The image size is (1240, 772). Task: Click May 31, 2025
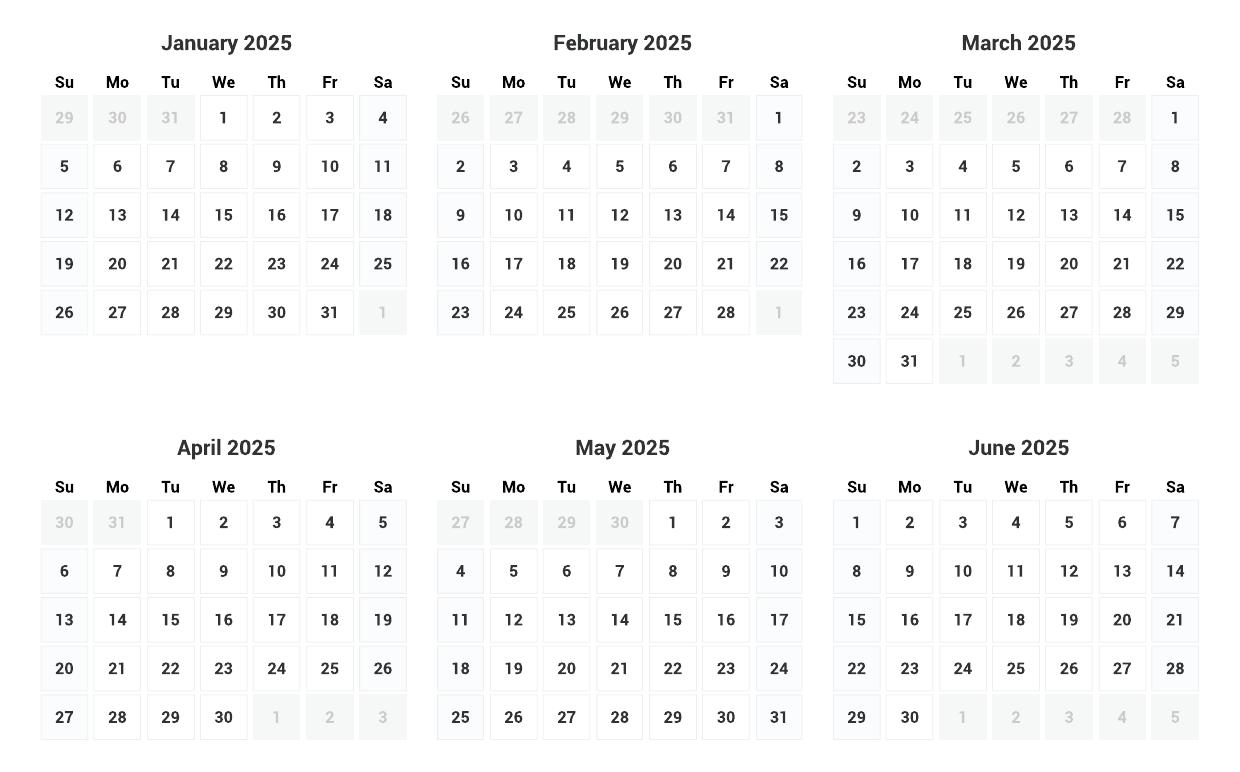(x=779, y=717)
